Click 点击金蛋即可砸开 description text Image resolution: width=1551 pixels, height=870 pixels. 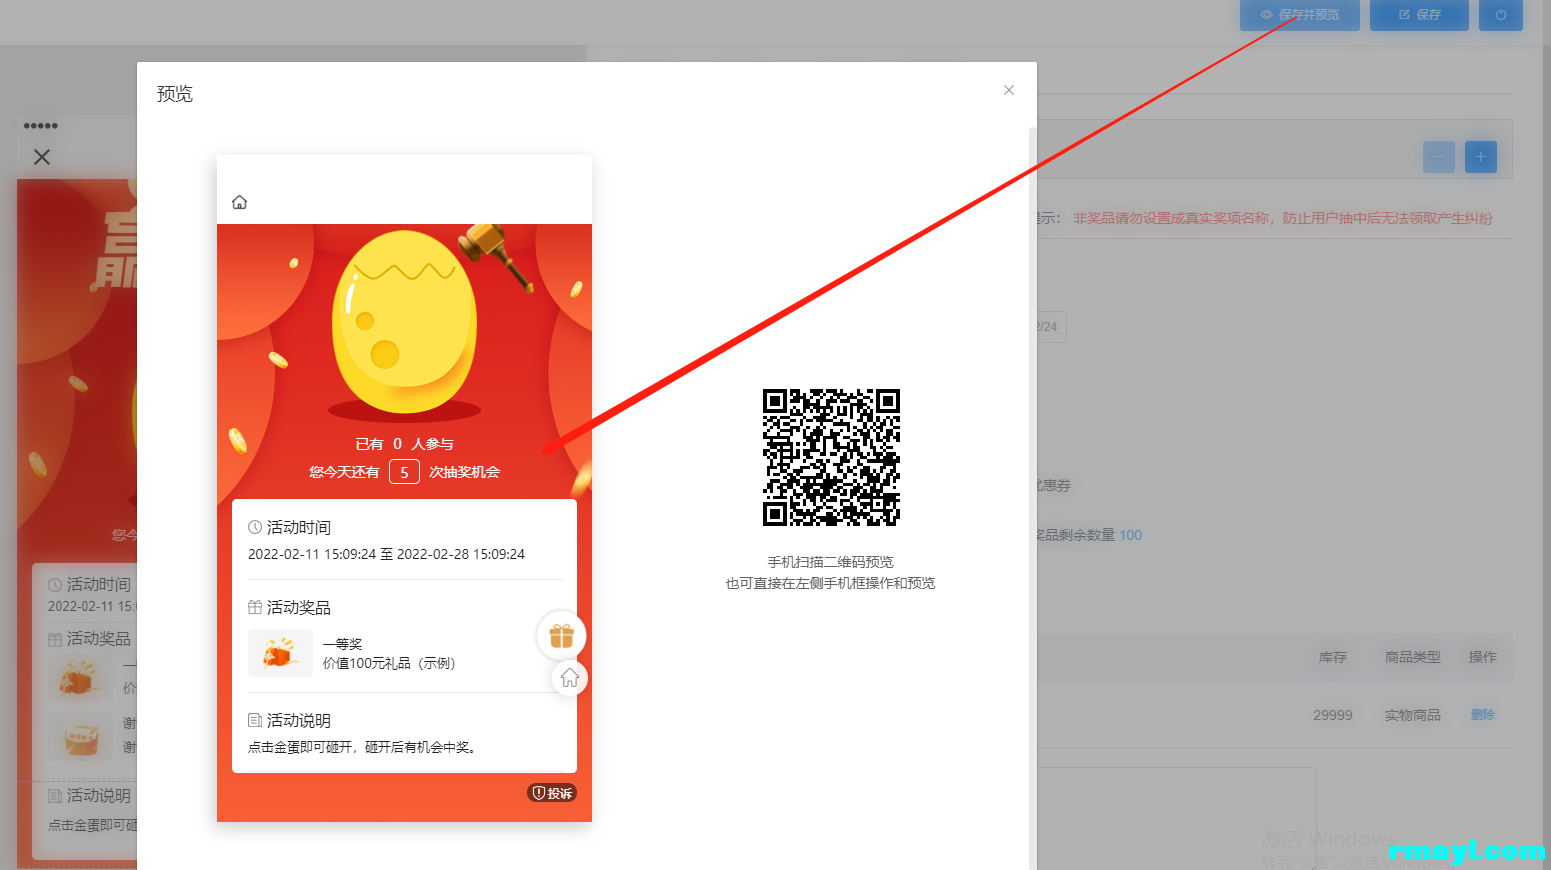[362, 747]
